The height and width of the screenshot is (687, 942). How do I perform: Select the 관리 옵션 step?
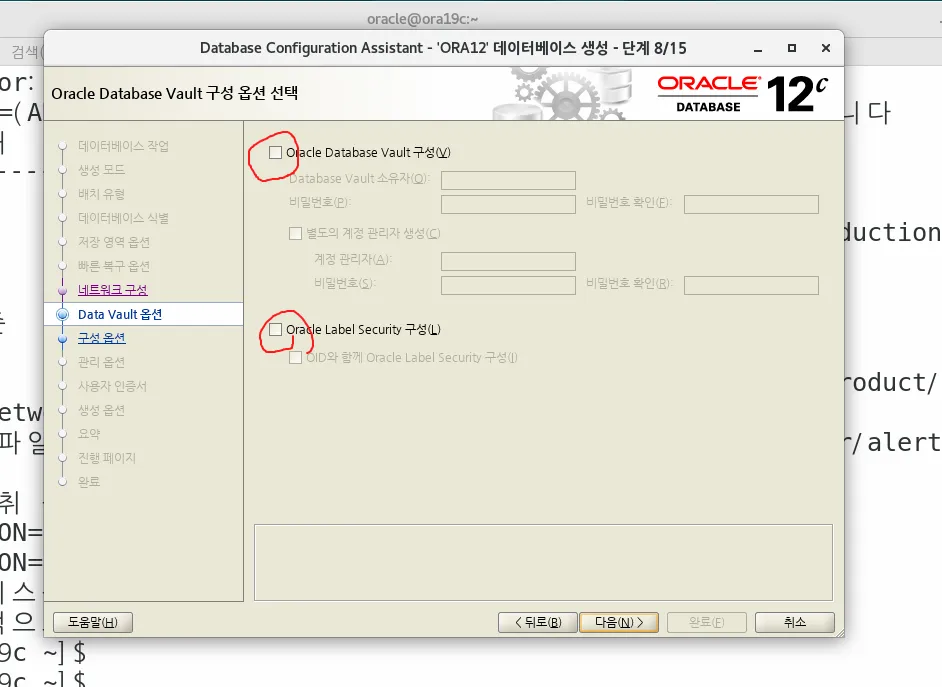tap(102, 362)
